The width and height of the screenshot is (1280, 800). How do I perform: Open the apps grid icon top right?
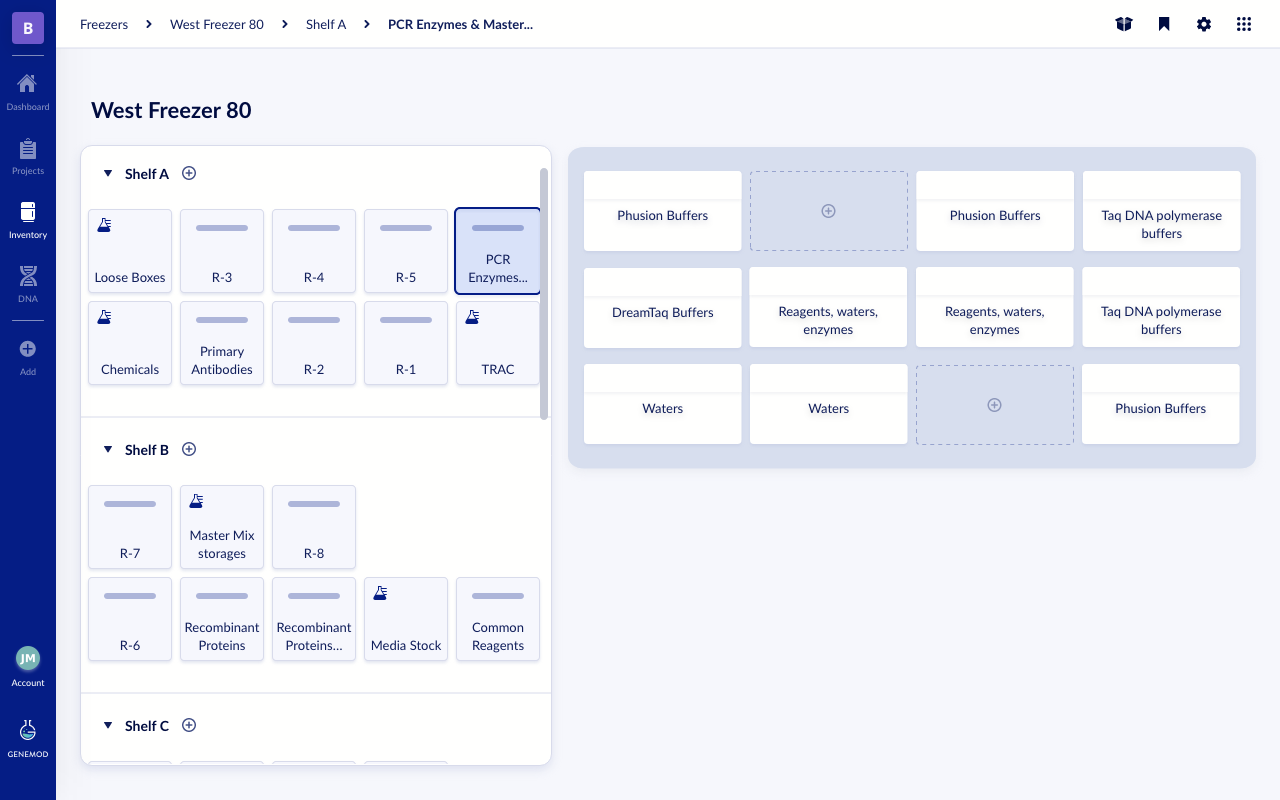(1244, 24)
